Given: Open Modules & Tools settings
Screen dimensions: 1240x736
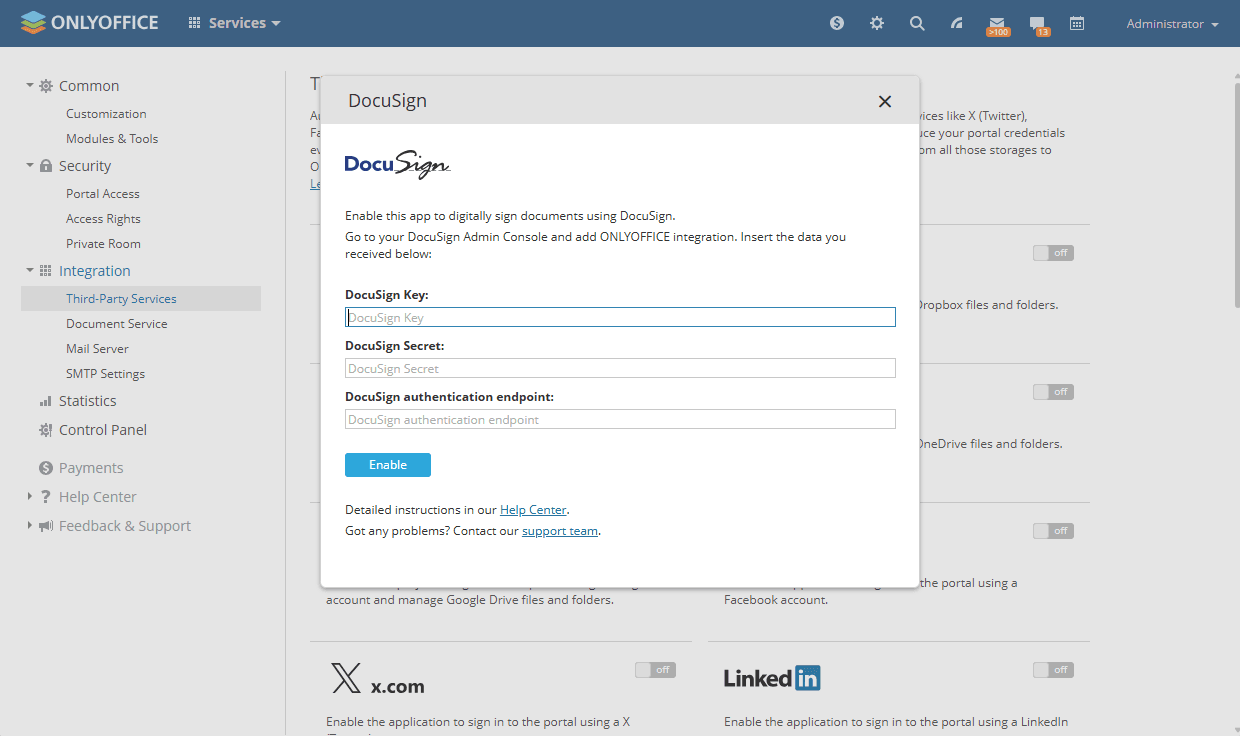Looking at the screenshot, I should pos(112,139).
